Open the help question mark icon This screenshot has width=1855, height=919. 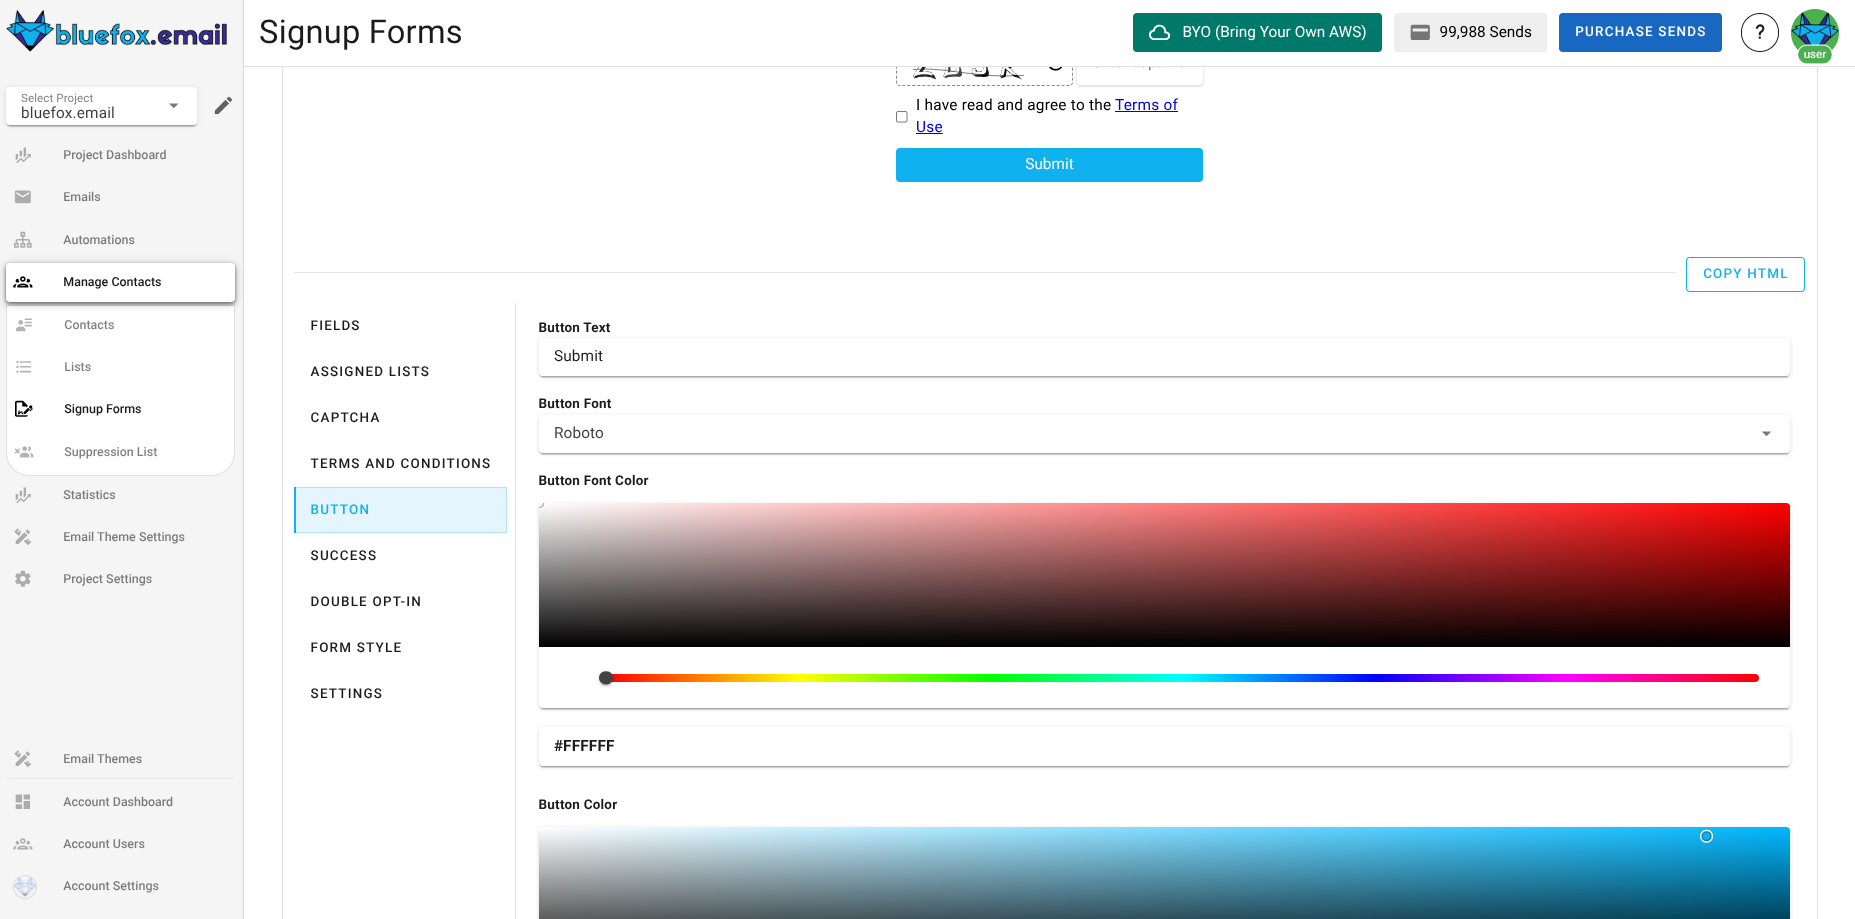(1760, 32)
